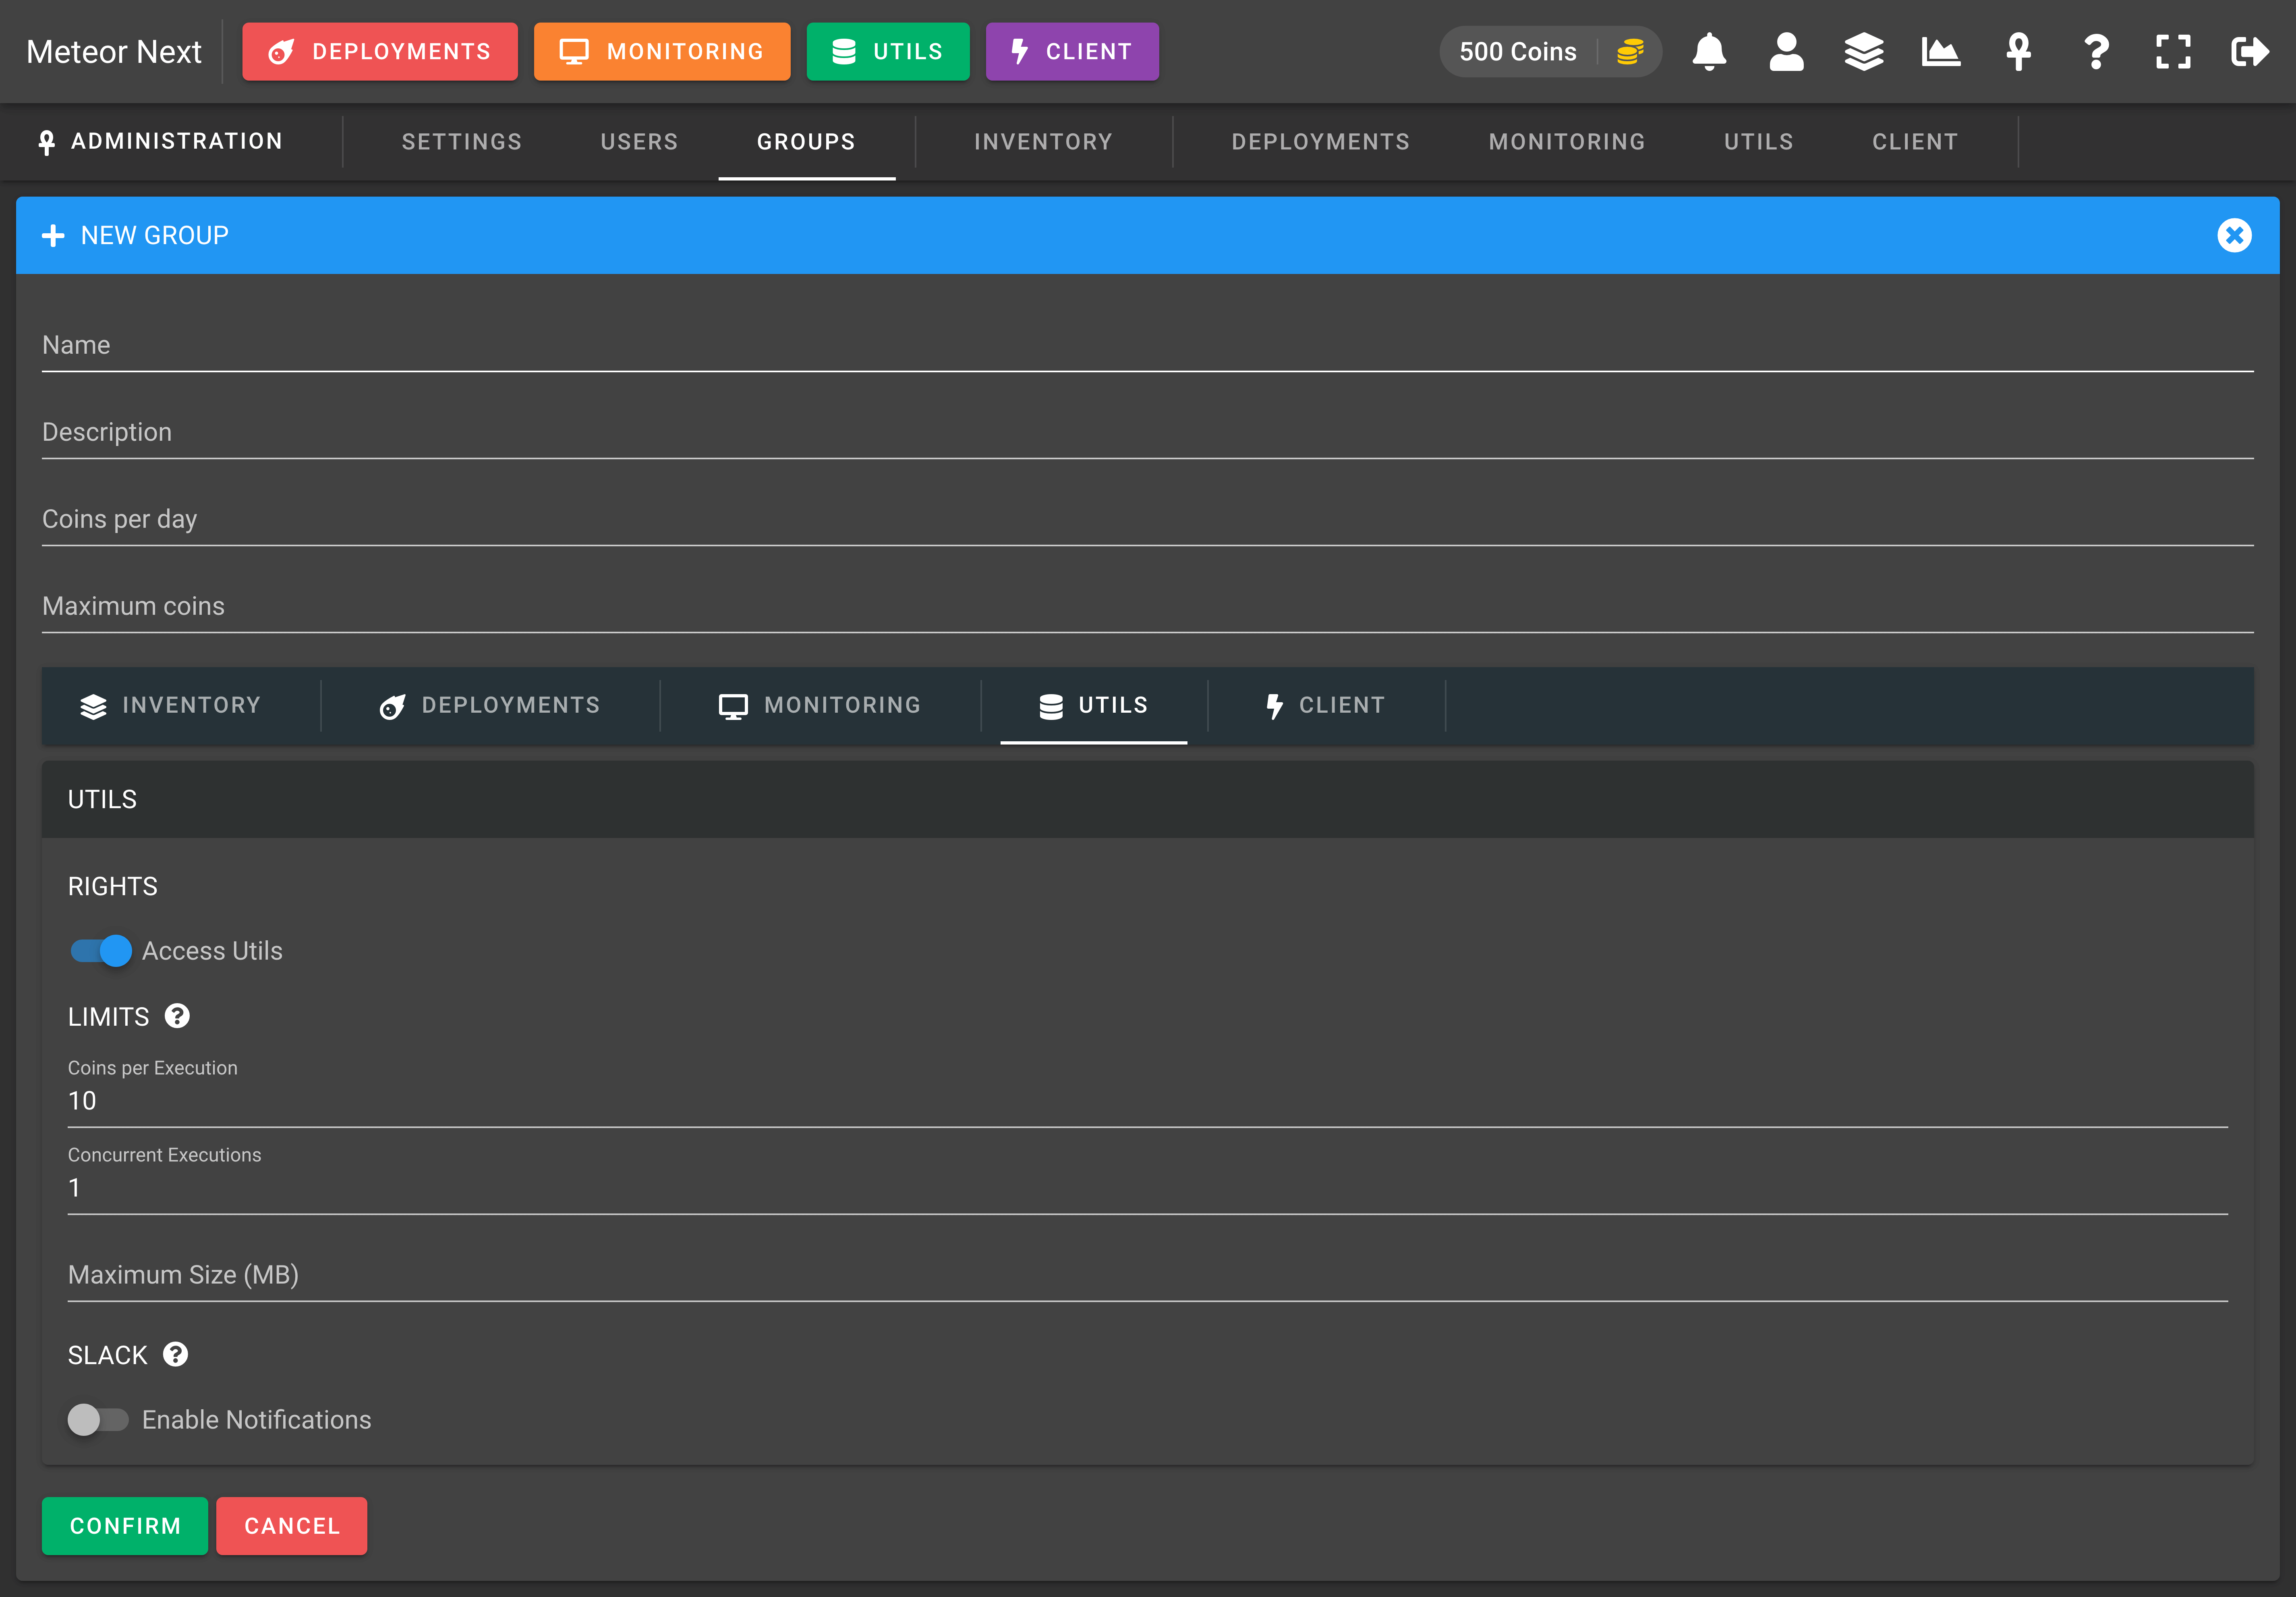Select the Groups admin tab
Image resolution: width=2296 pixels, height=1597 pixels.
click(806, 142)
